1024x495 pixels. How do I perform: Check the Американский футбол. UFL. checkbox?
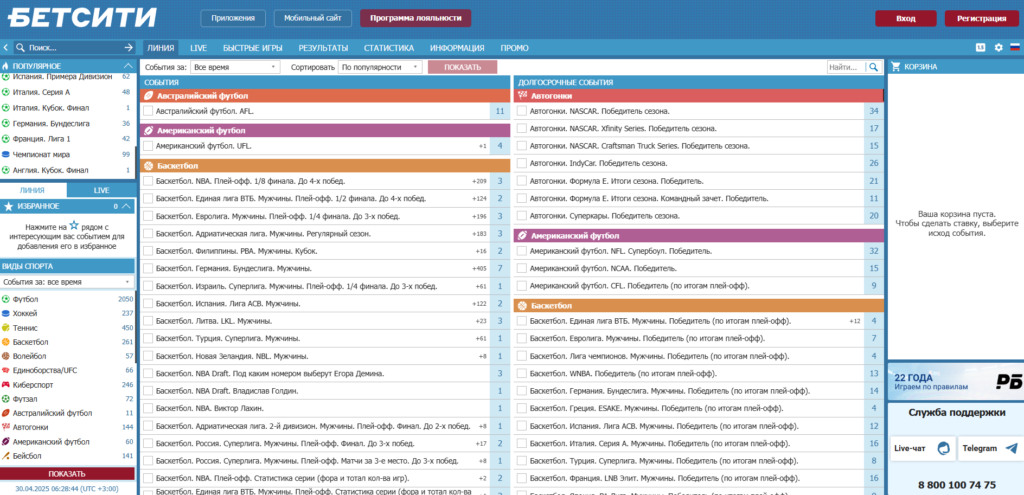click(x=148, y=146)
